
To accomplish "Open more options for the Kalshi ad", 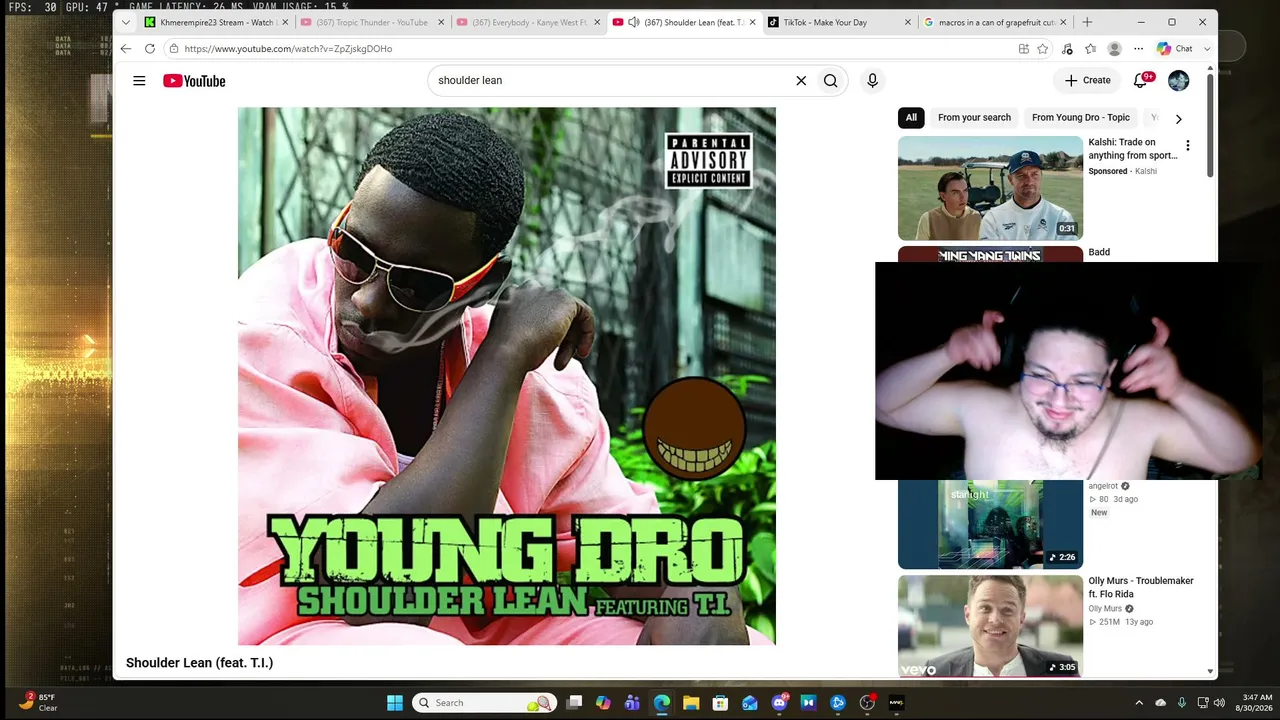I will point(1188,146).
